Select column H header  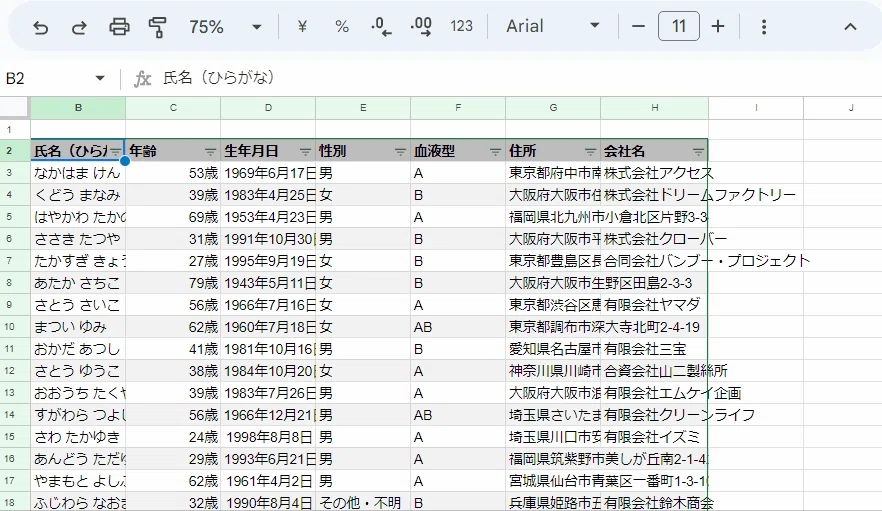[x=655, y=107]
